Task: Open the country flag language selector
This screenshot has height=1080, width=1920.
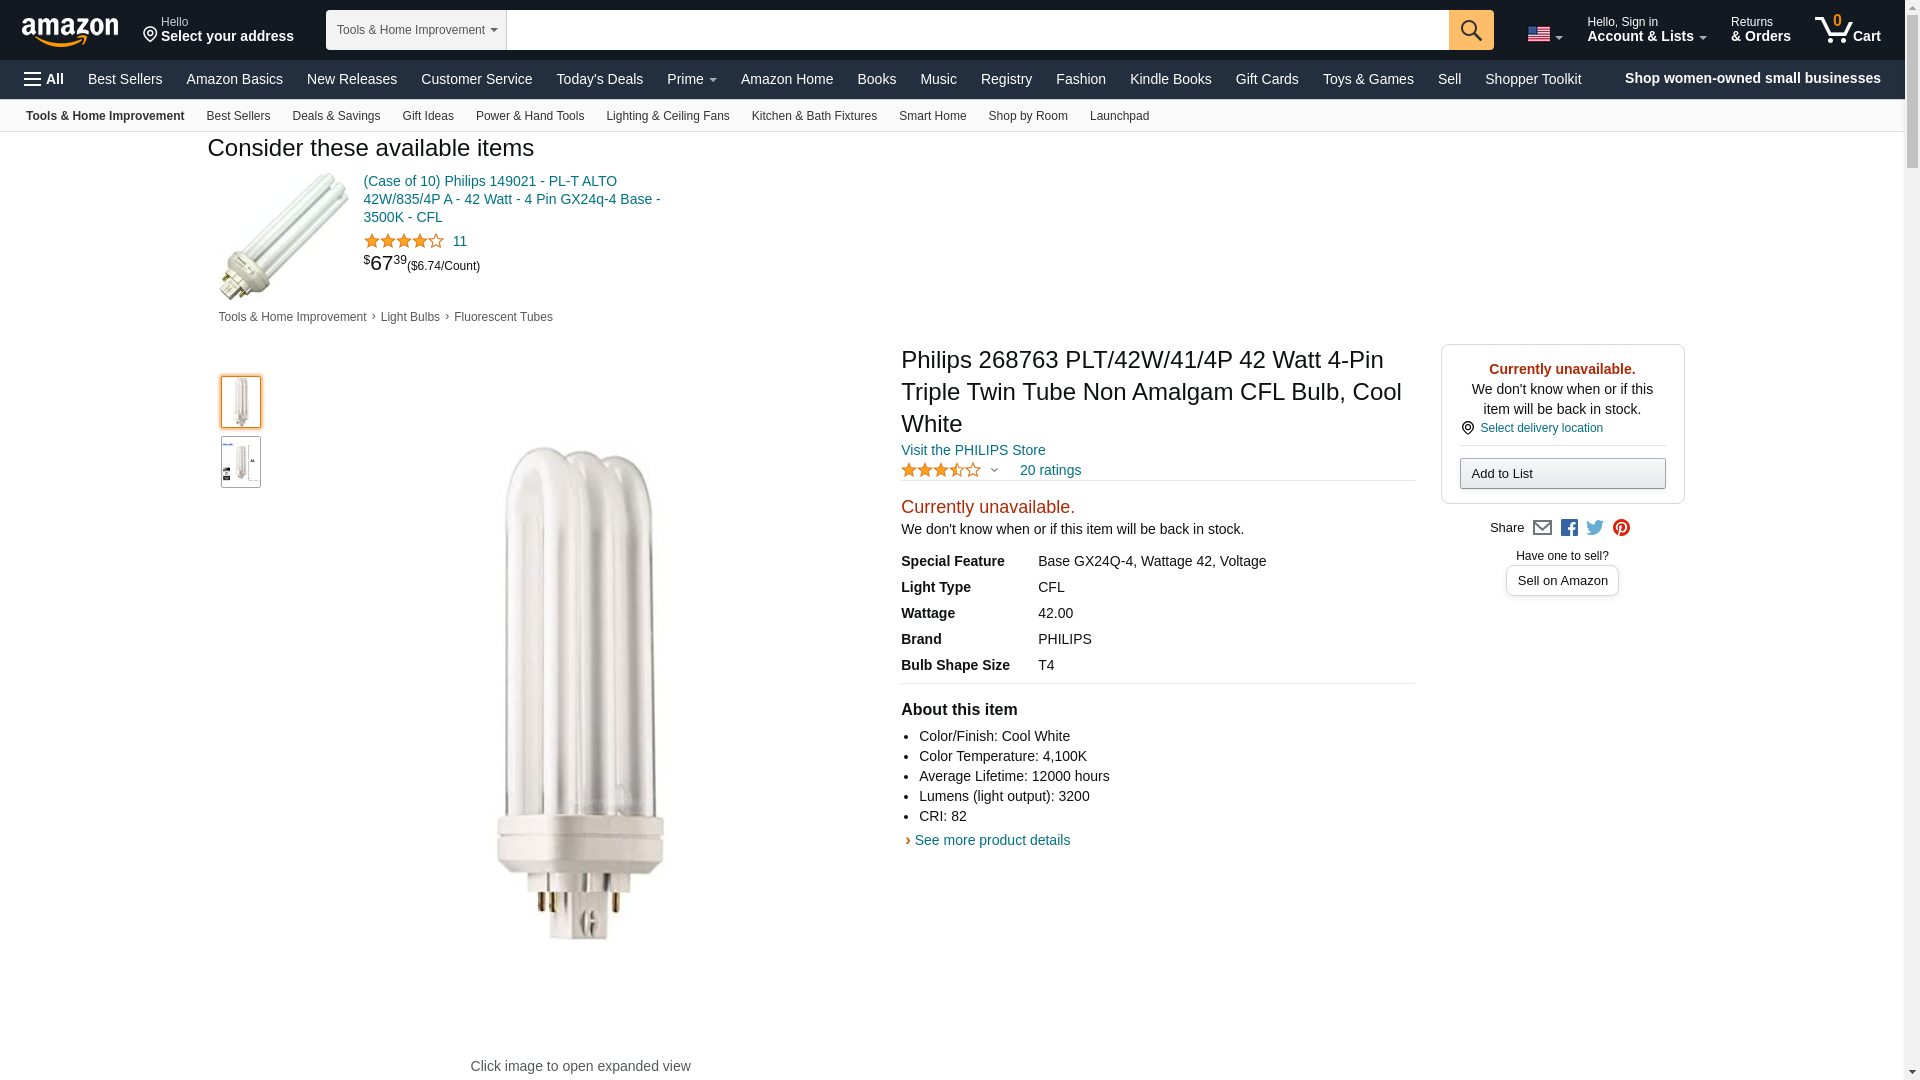Action: click(1544, 34)
